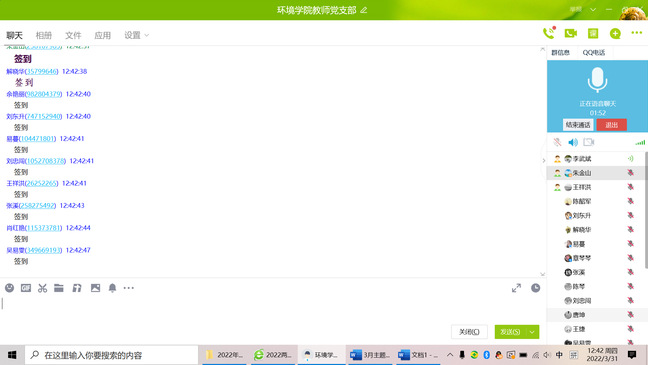This screenshot has height=365, width=648.
Task: Toggle camera sharing in voice panel
Action: coord(588,142)
